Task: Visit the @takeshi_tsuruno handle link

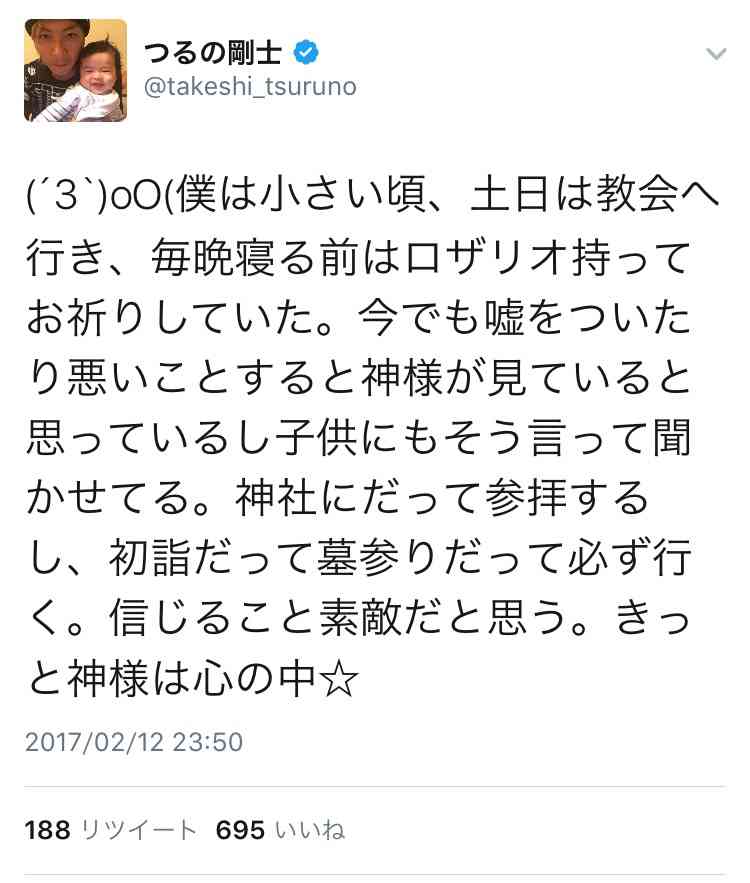Action: (250, 87)
